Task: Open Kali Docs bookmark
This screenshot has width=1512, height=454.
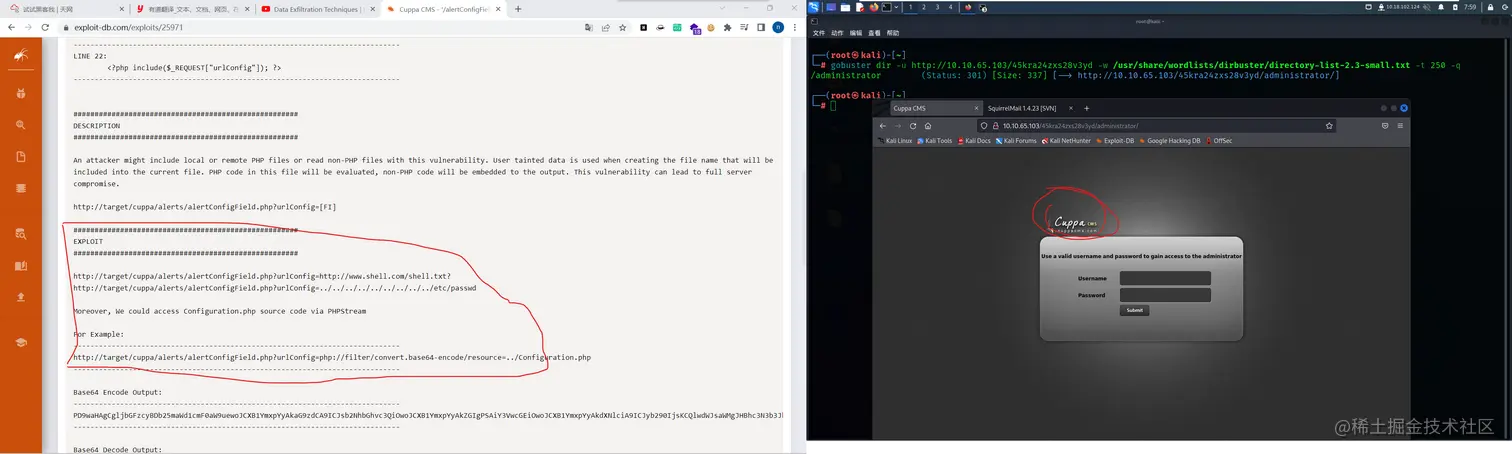Action: [974, 141]
